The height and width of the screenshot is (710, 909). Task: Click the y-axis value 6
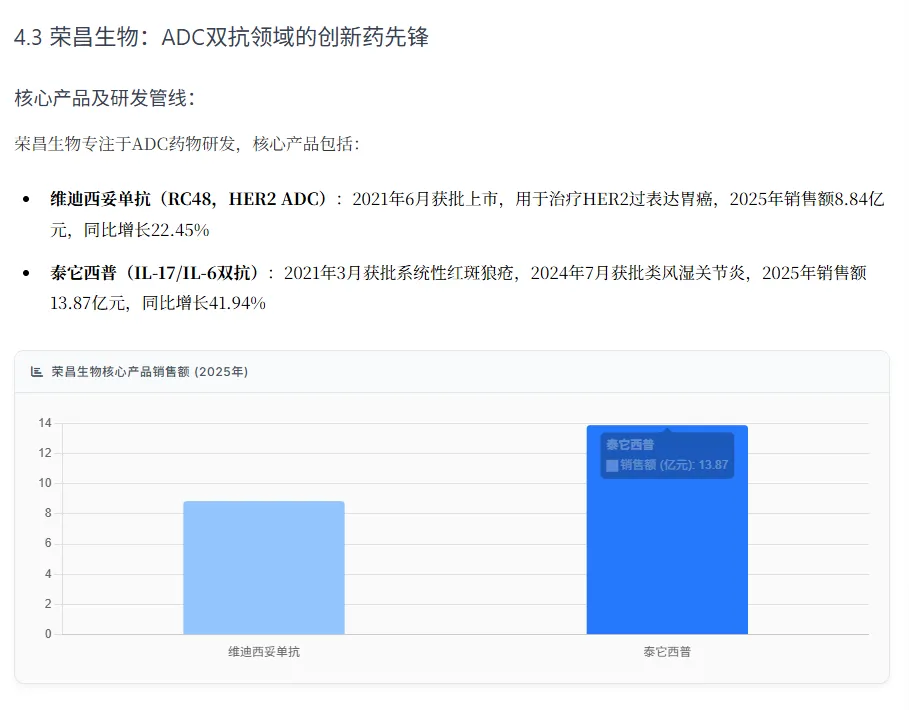48,544
